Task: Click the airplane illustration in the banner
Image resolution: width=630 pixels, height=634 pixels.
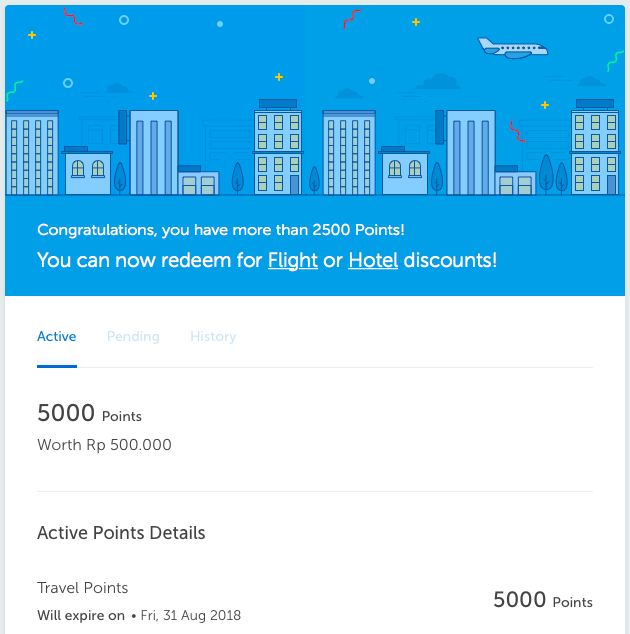Action: [x=512, y=48]
